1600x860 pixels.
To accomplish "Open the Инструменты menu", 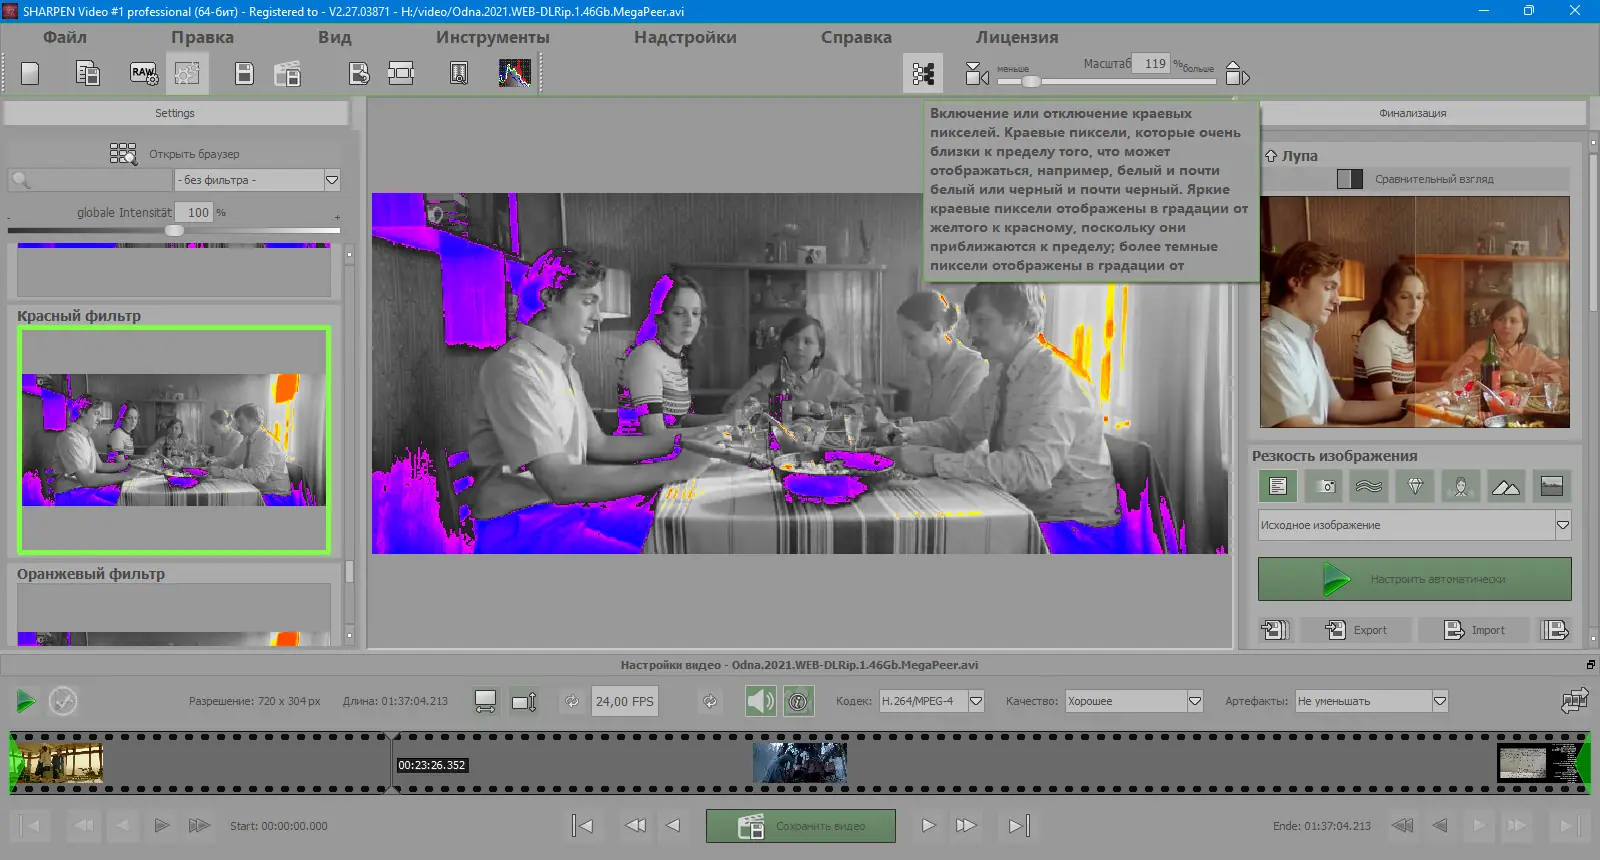I will (x=493, y=37).
